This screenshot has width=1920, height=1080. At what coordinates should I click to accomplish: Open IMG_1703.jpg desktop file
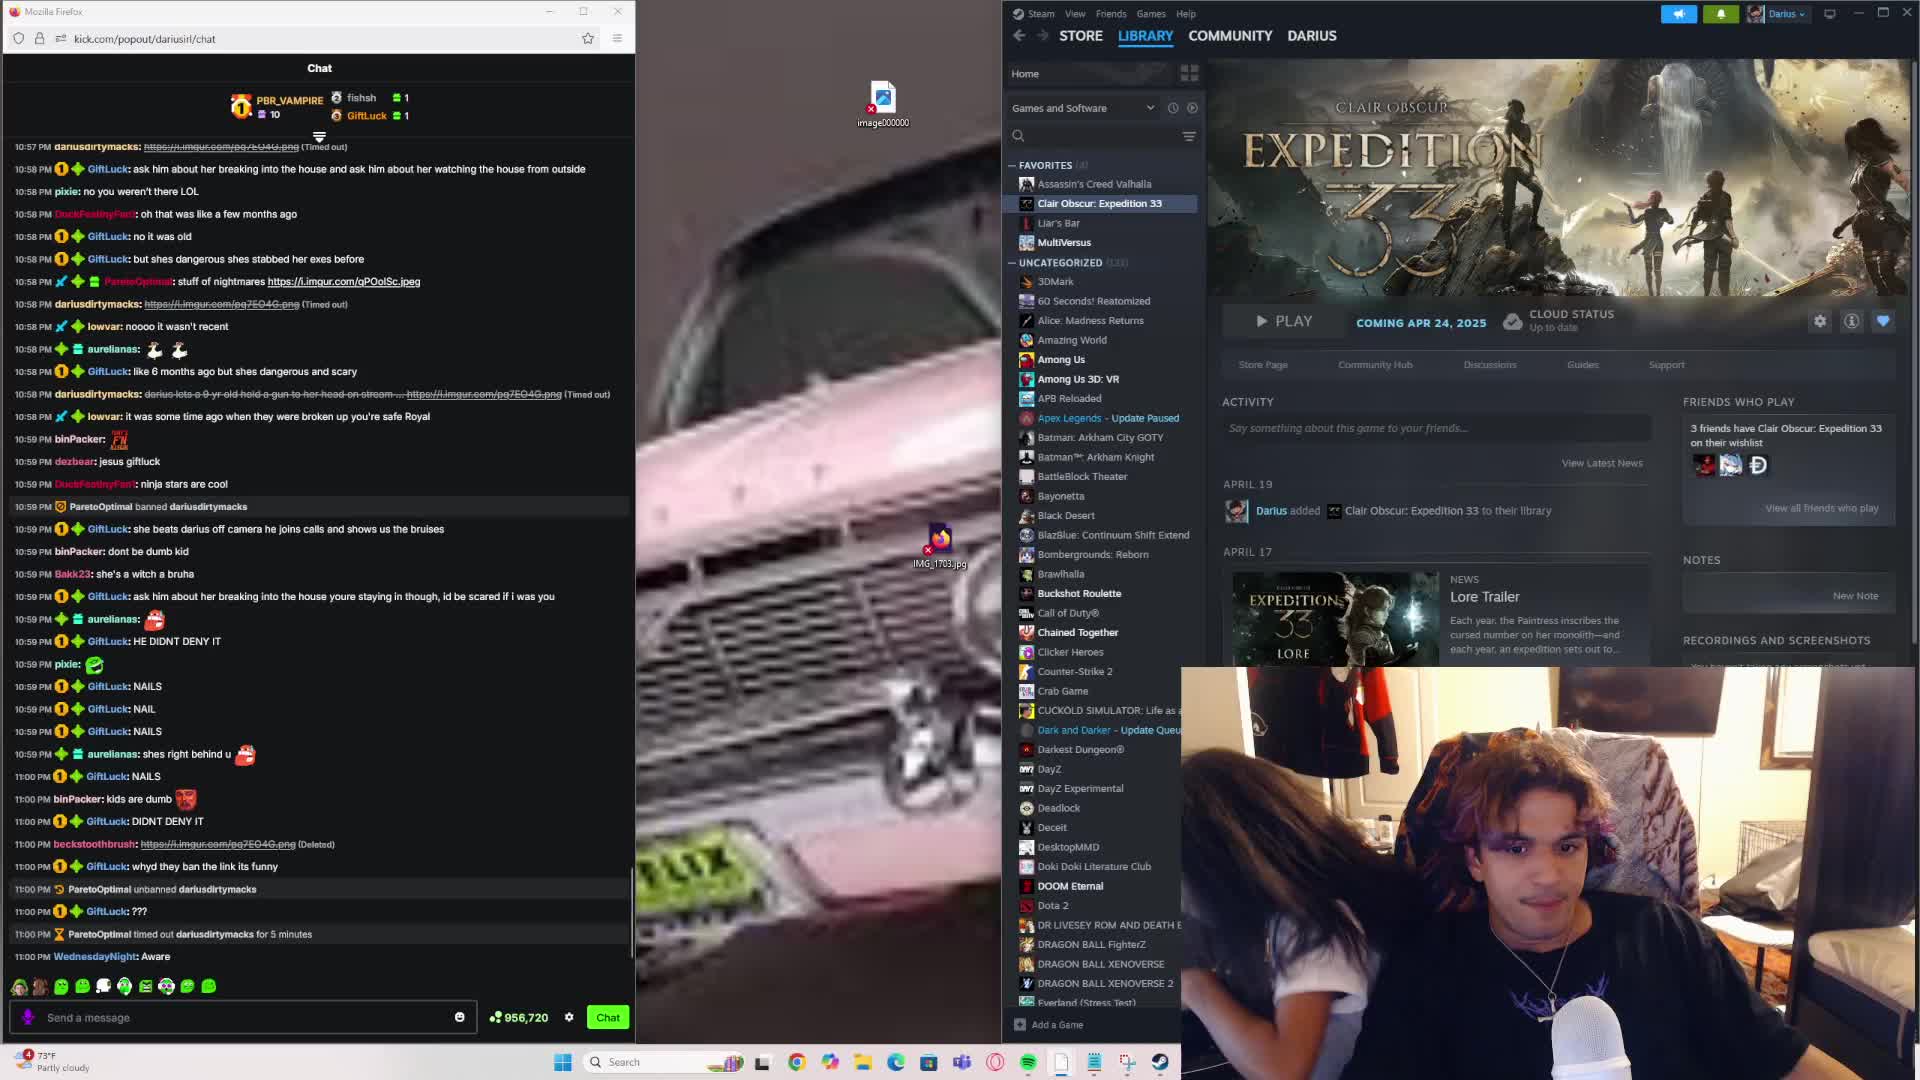tap(940, 546)
